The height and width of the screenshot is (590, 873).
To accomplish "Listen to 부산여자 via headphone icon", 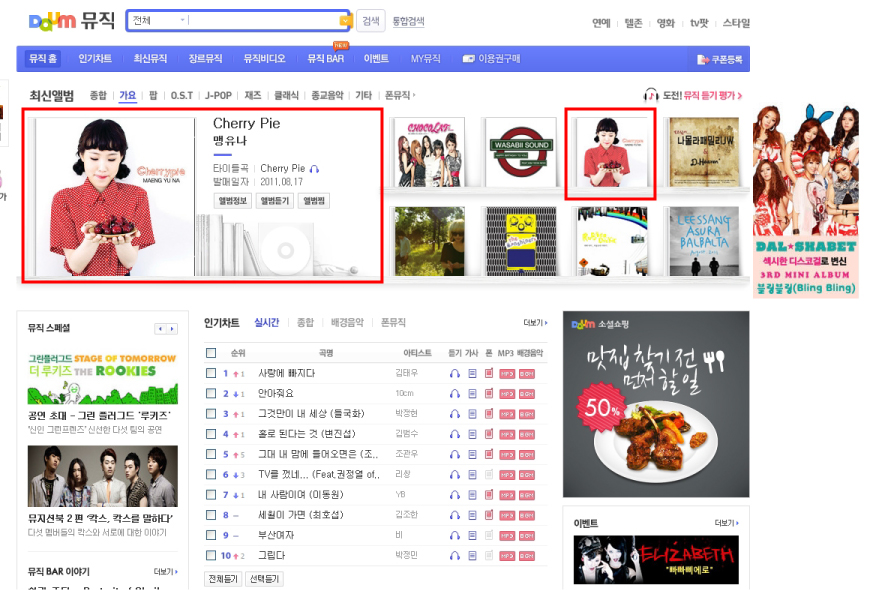I will click(455, 535).
